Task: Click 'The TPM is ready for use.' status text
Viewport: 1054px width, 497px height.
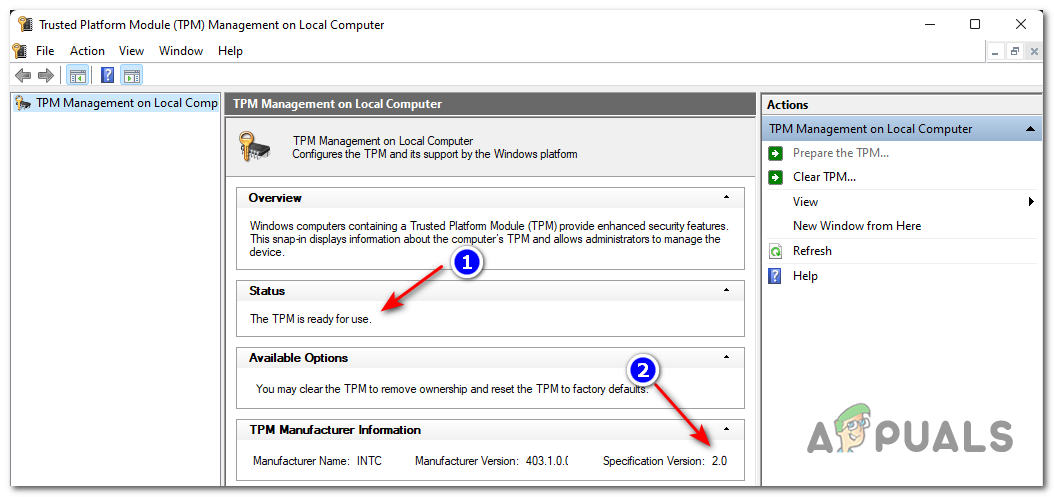Action: (x=311, y=319)
